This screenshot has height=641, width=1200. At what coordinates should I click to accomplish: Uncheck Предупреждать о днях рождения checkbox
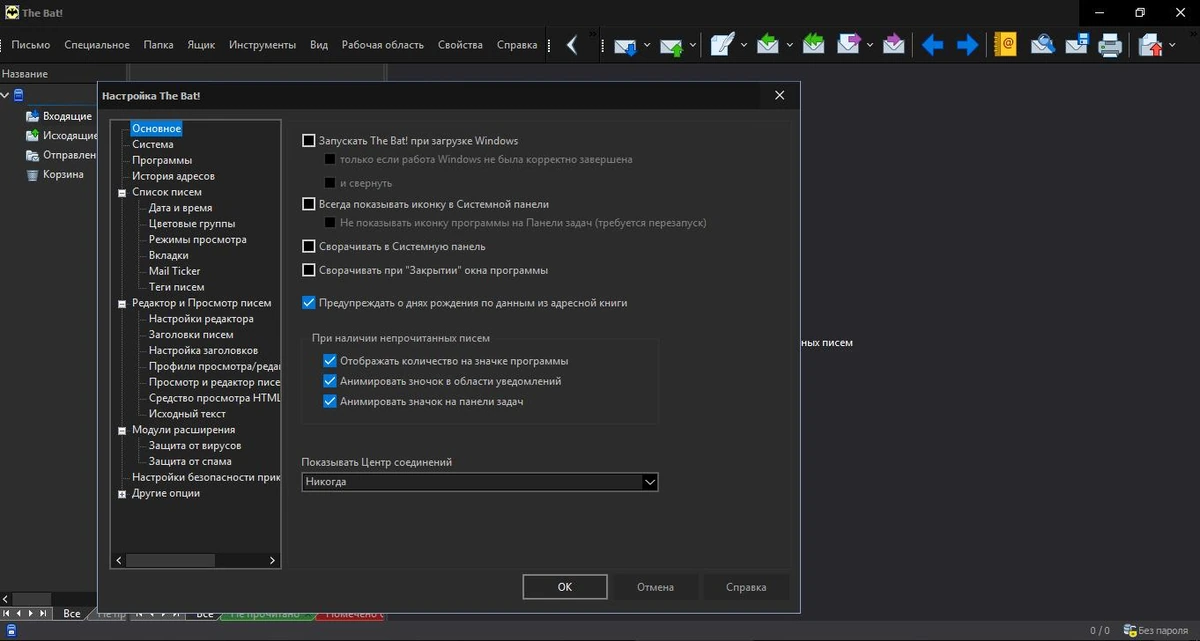point(309,302)
